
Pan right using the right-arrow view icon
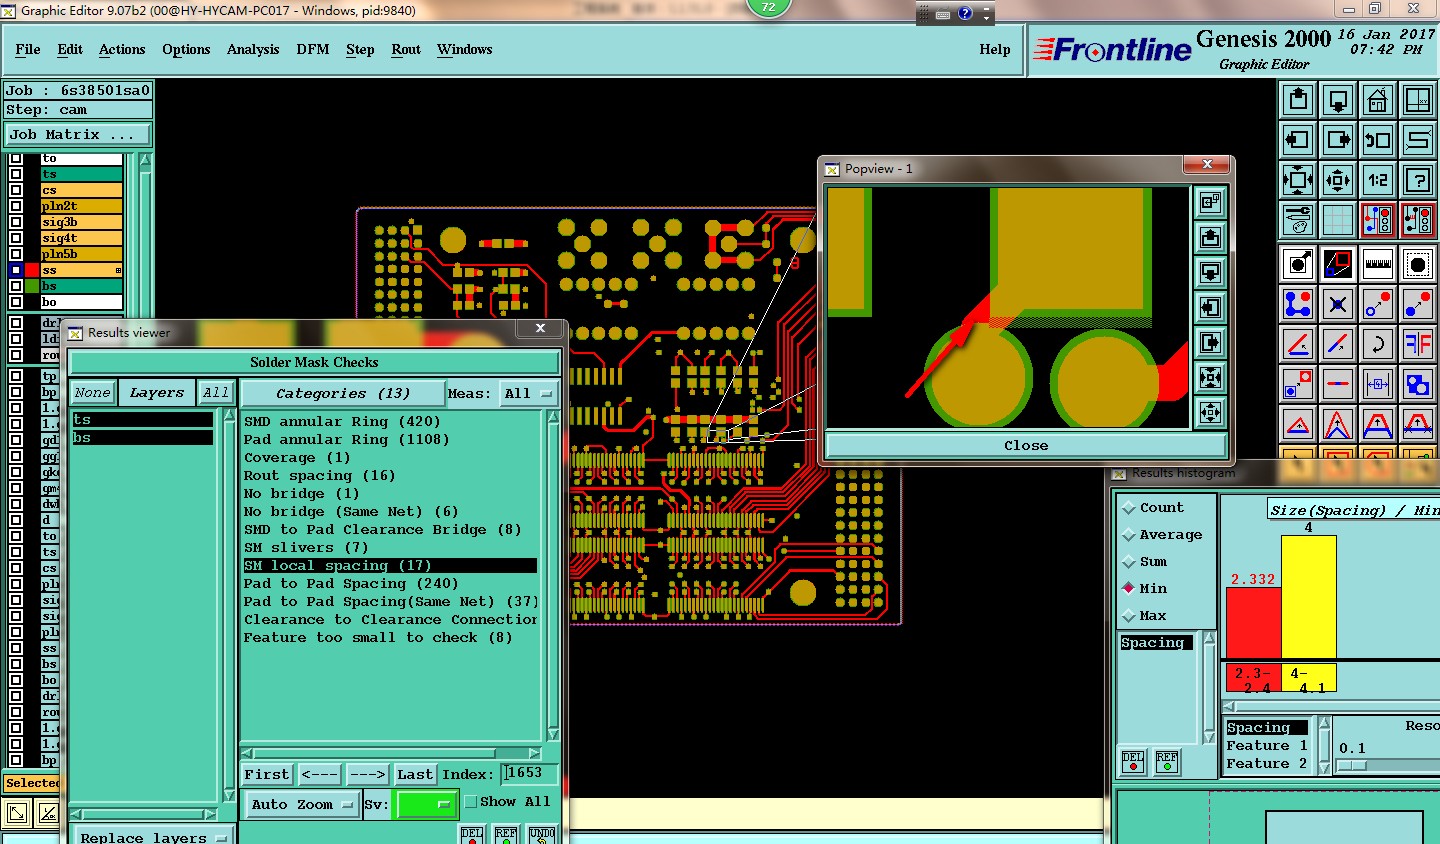coord(1338,140)
